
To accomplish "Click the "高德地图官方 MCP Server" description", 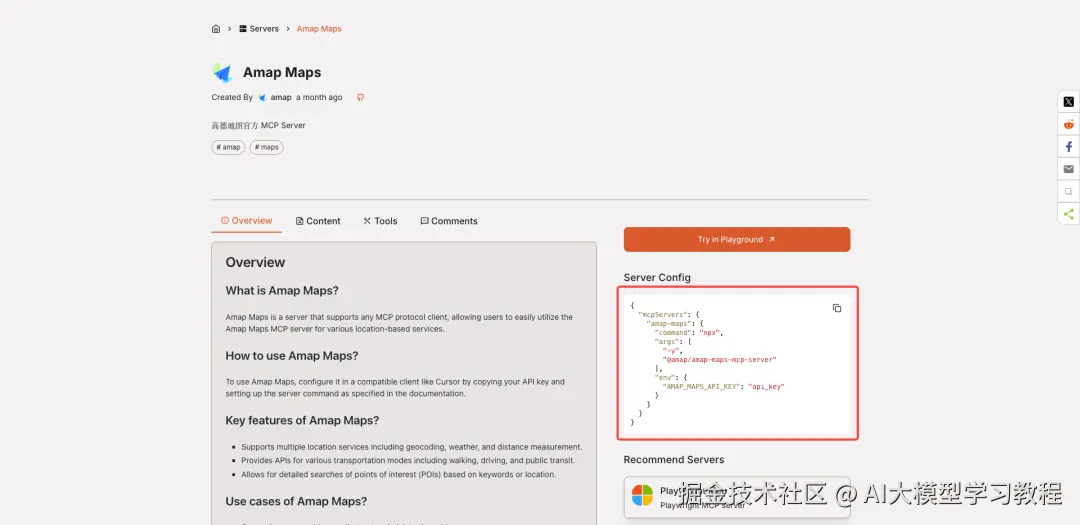I will [258, 125].
